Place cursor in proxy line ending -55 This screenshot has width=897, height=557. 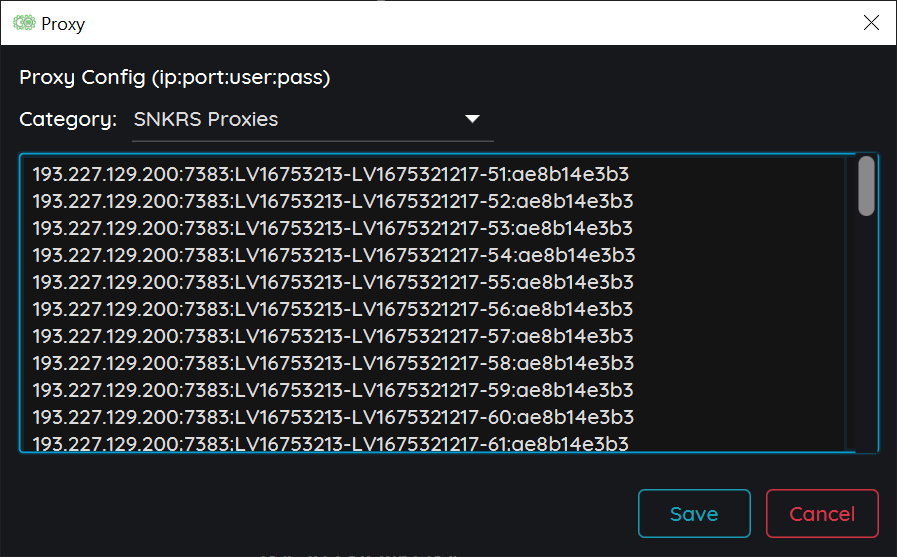(x=333, y=282)
